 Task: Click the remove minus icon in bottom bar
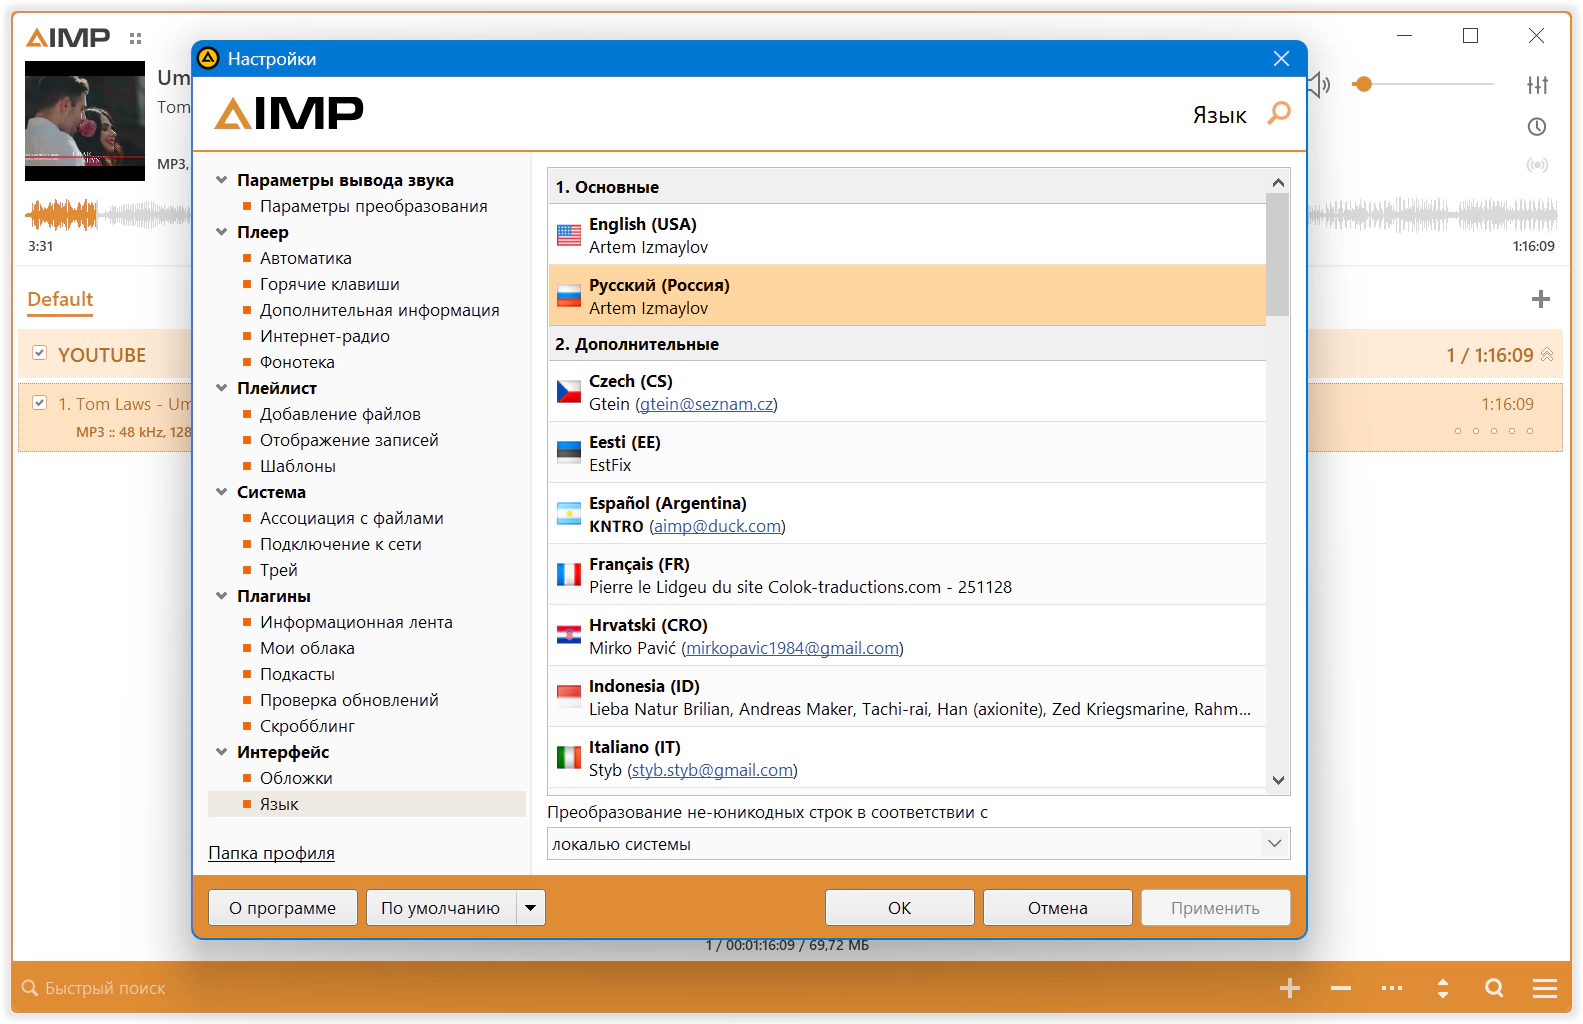pyautogui.click(x=1341, y=988)
